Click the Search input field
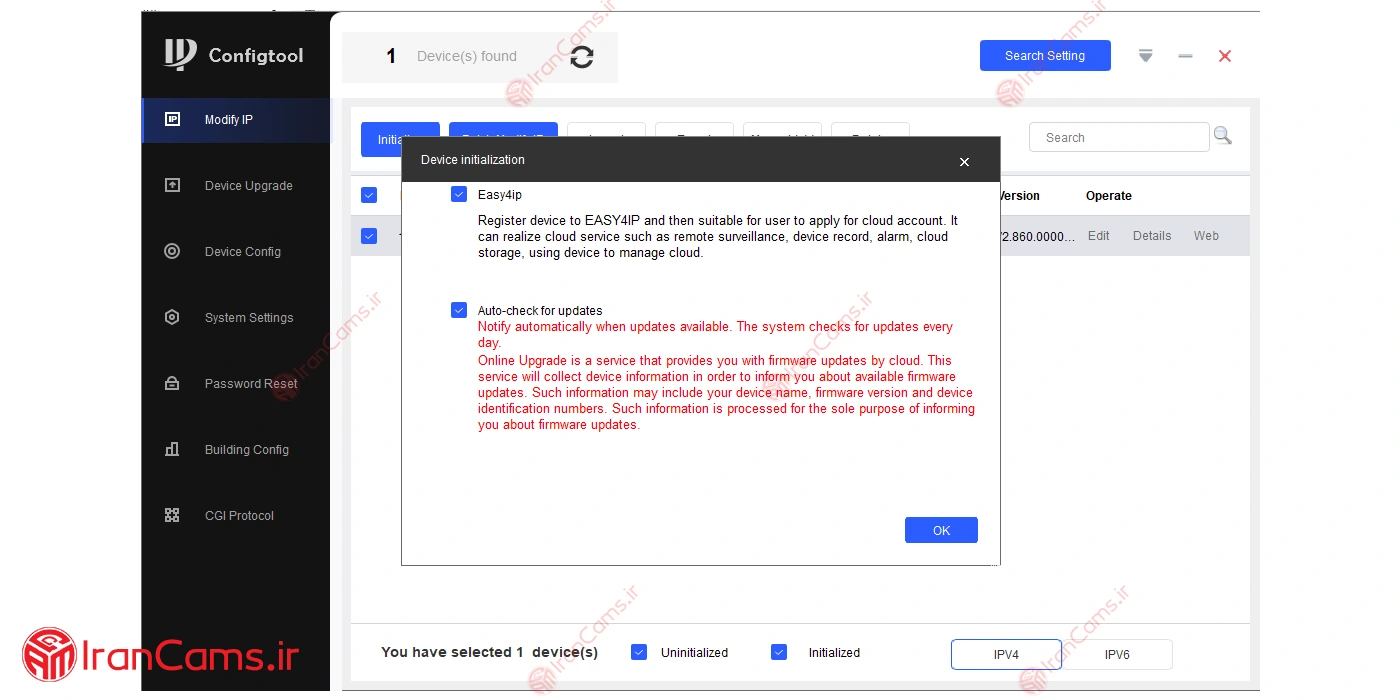Image resolution: width=1400 pixels, height=700 pixels. tap(1119, 137)
